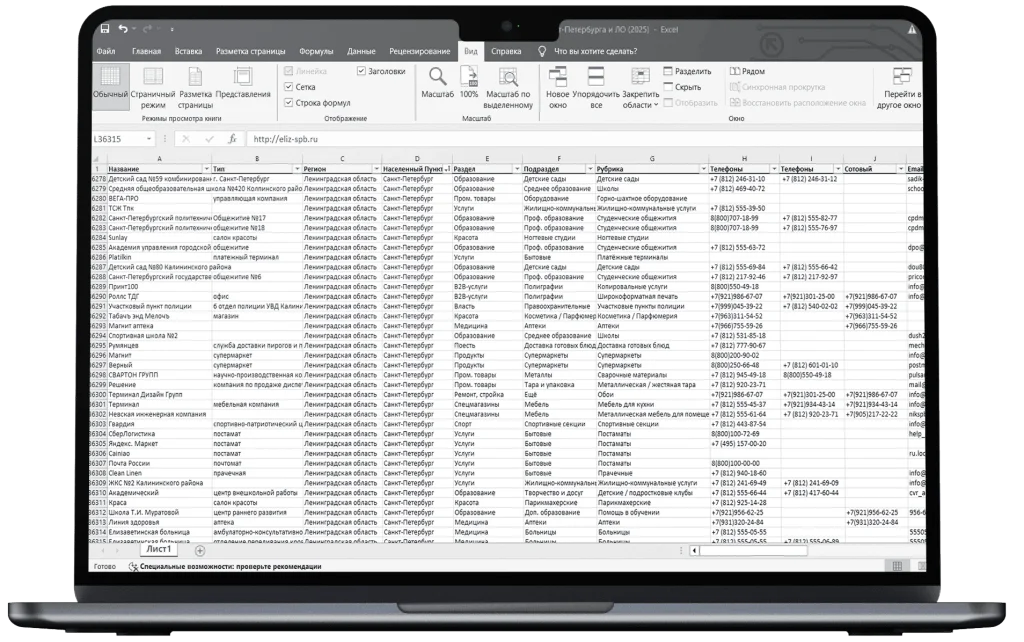Open the Сотовый column filter dropdown

(901, 169)
